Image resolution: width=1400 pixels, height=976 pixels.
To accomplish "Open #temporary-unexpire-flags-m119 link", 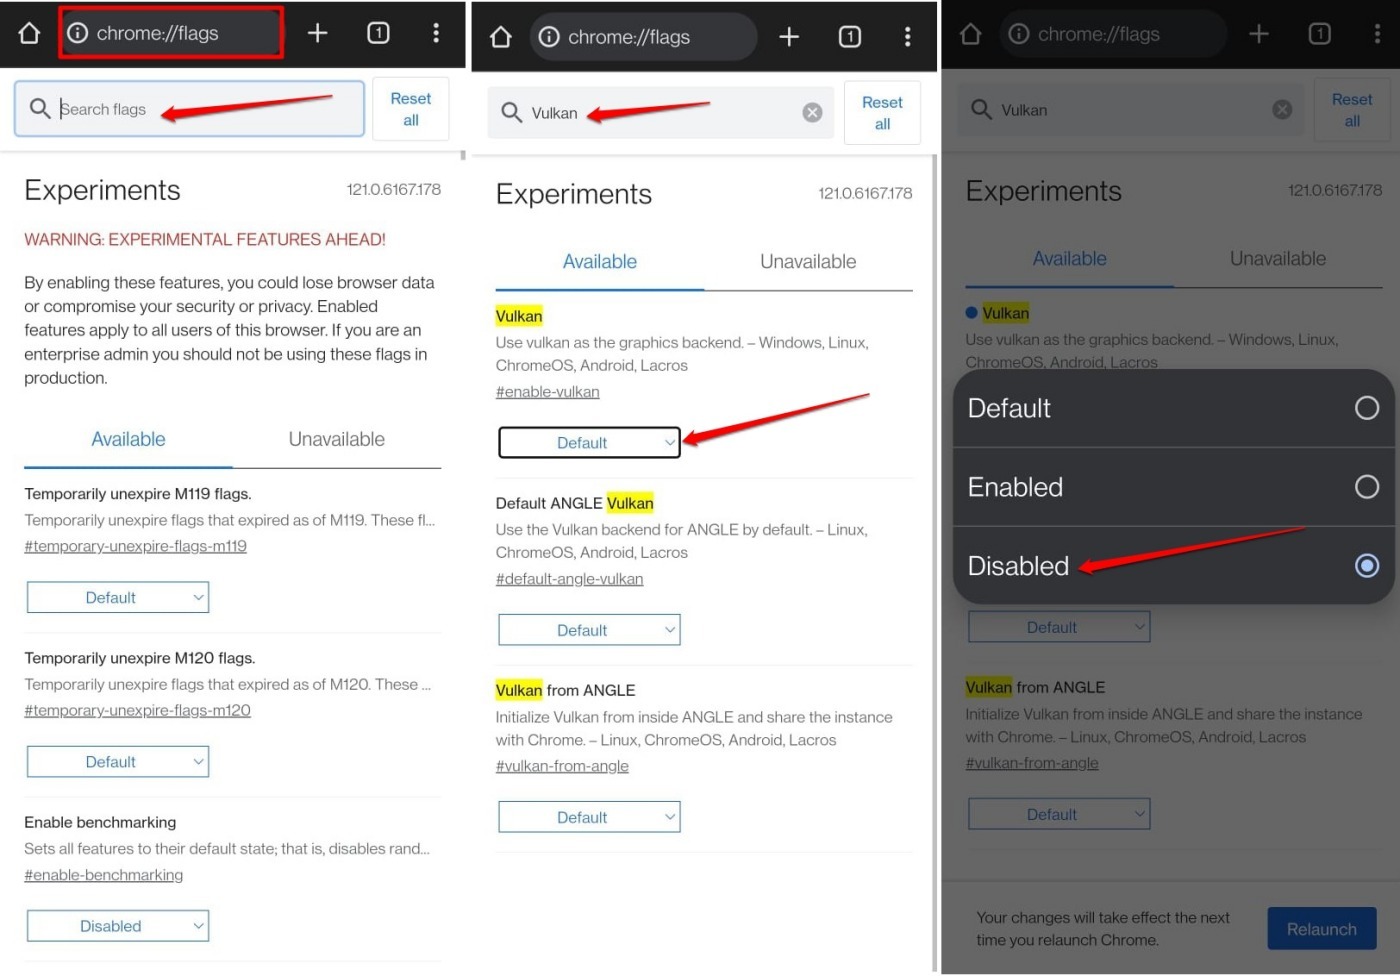I will (x=135, y=547).
